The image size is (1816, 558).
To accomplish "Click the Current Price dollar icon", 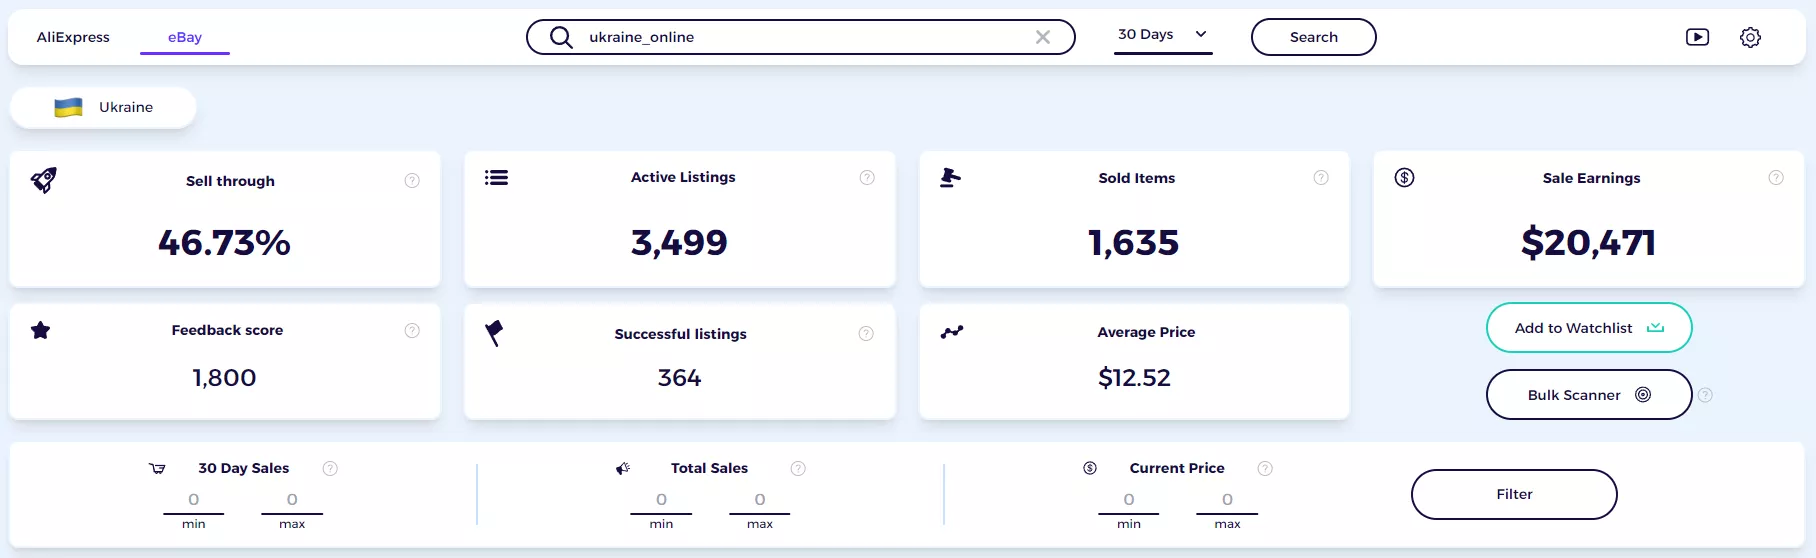I will pos(1090,468).
